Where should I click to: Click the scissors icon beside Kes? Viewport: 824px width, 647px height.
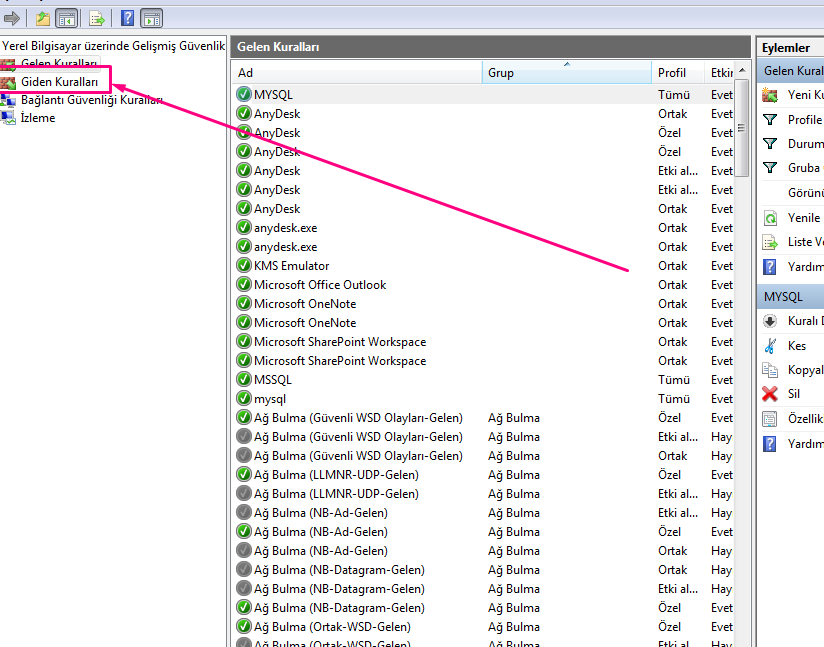(x=770, y=346)
